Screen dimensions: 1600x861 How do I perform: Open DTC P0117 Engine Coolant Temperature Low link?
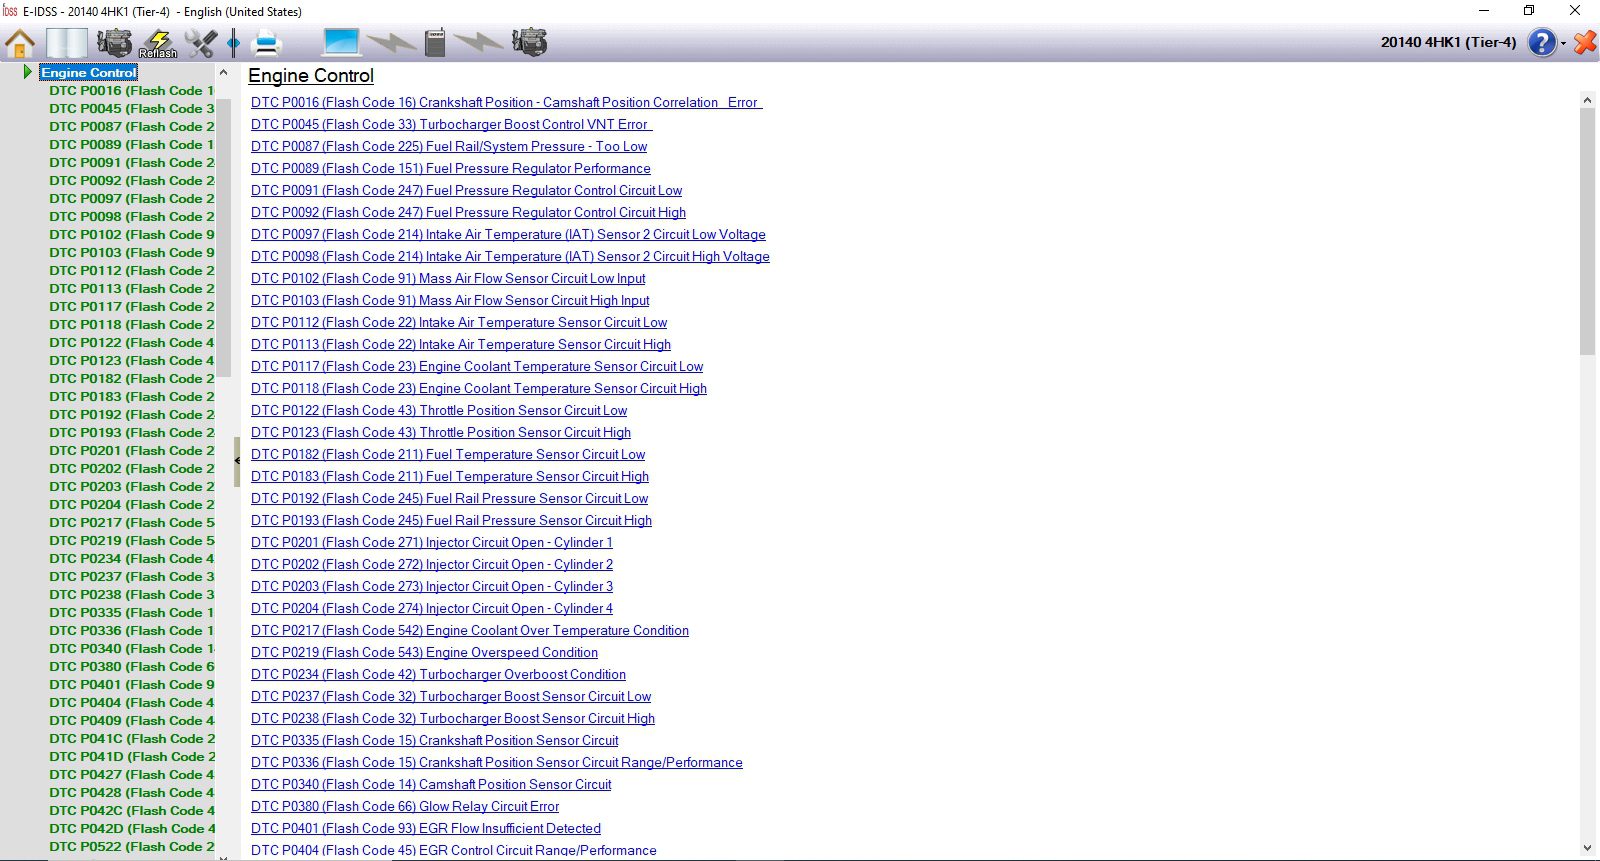click(477, 366)
